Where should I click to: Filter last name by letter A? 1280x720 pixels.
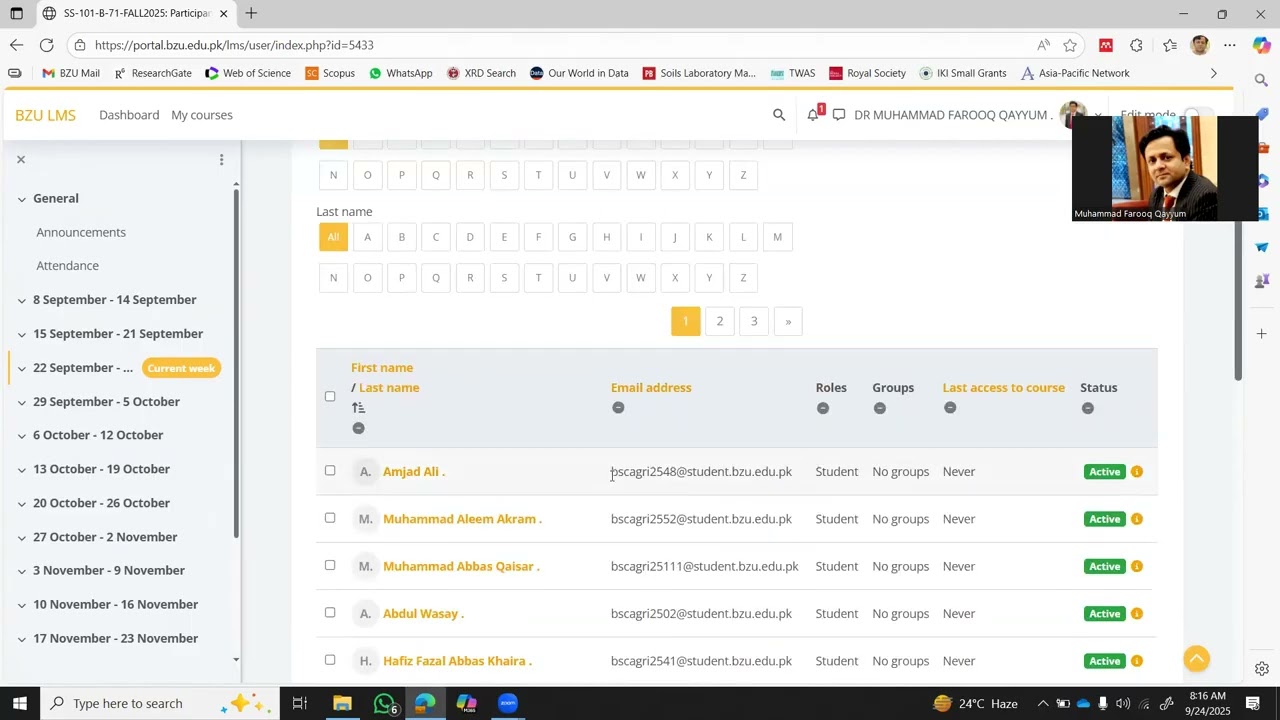tap(367, 237)
